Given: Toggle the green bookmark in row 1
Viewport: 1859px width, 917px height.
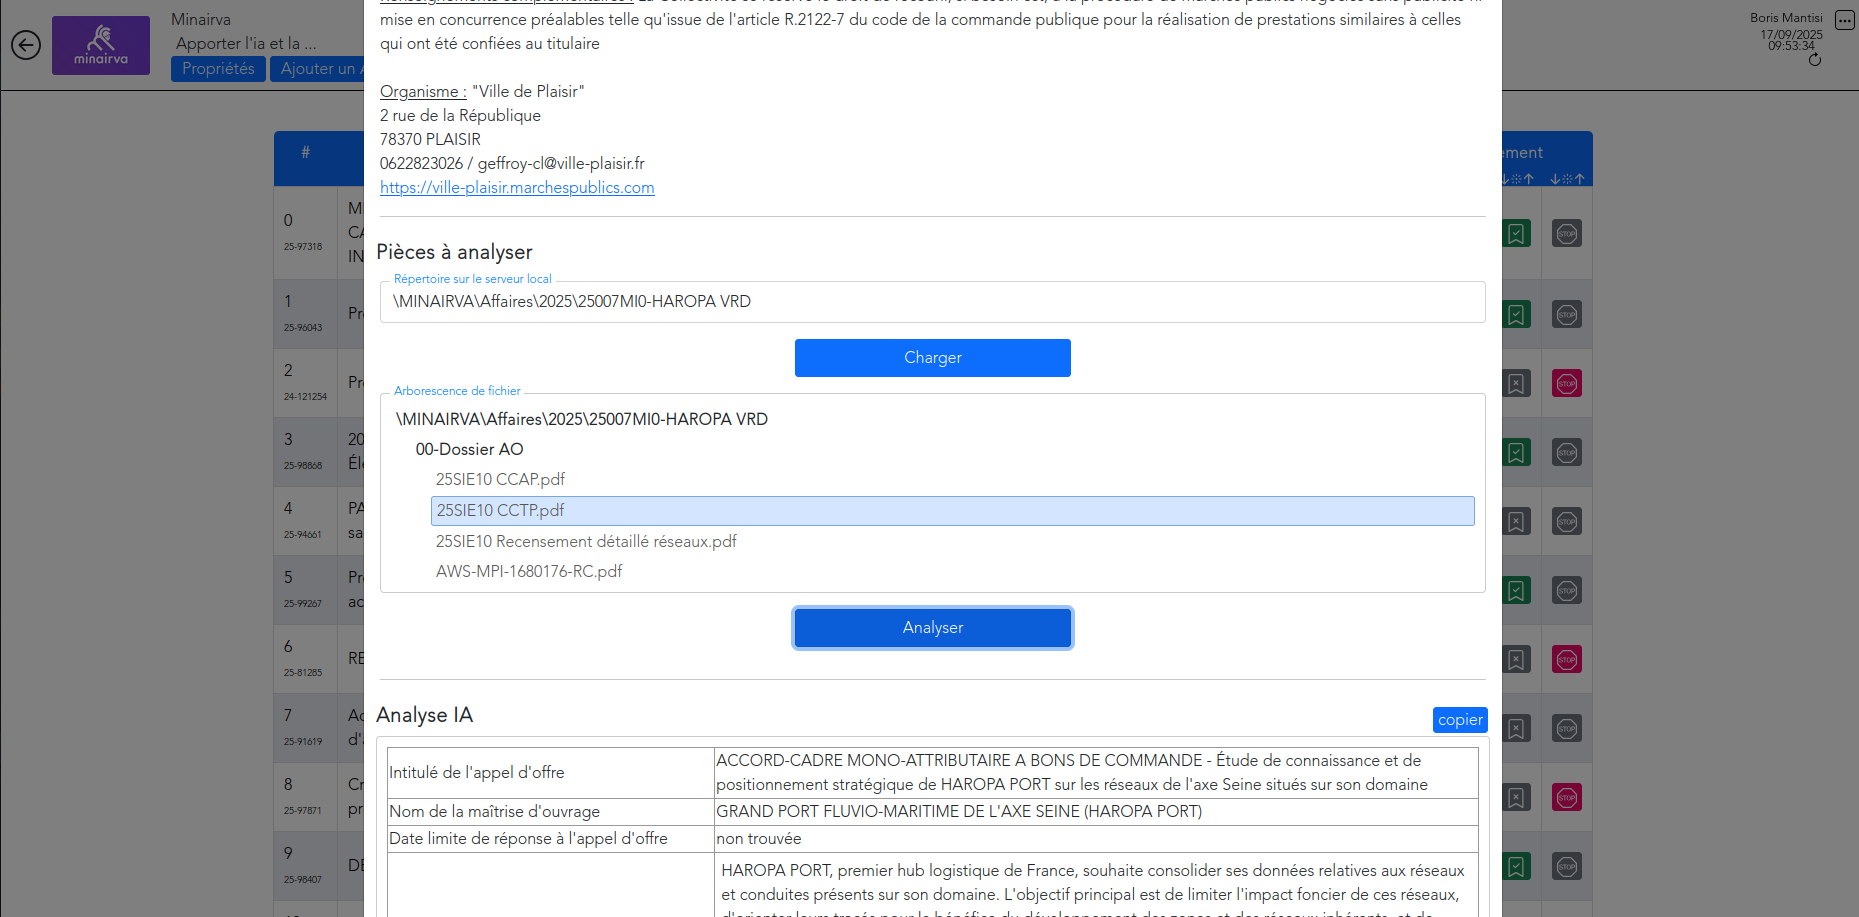Looking at the screenshot, I should [1516, 315].
